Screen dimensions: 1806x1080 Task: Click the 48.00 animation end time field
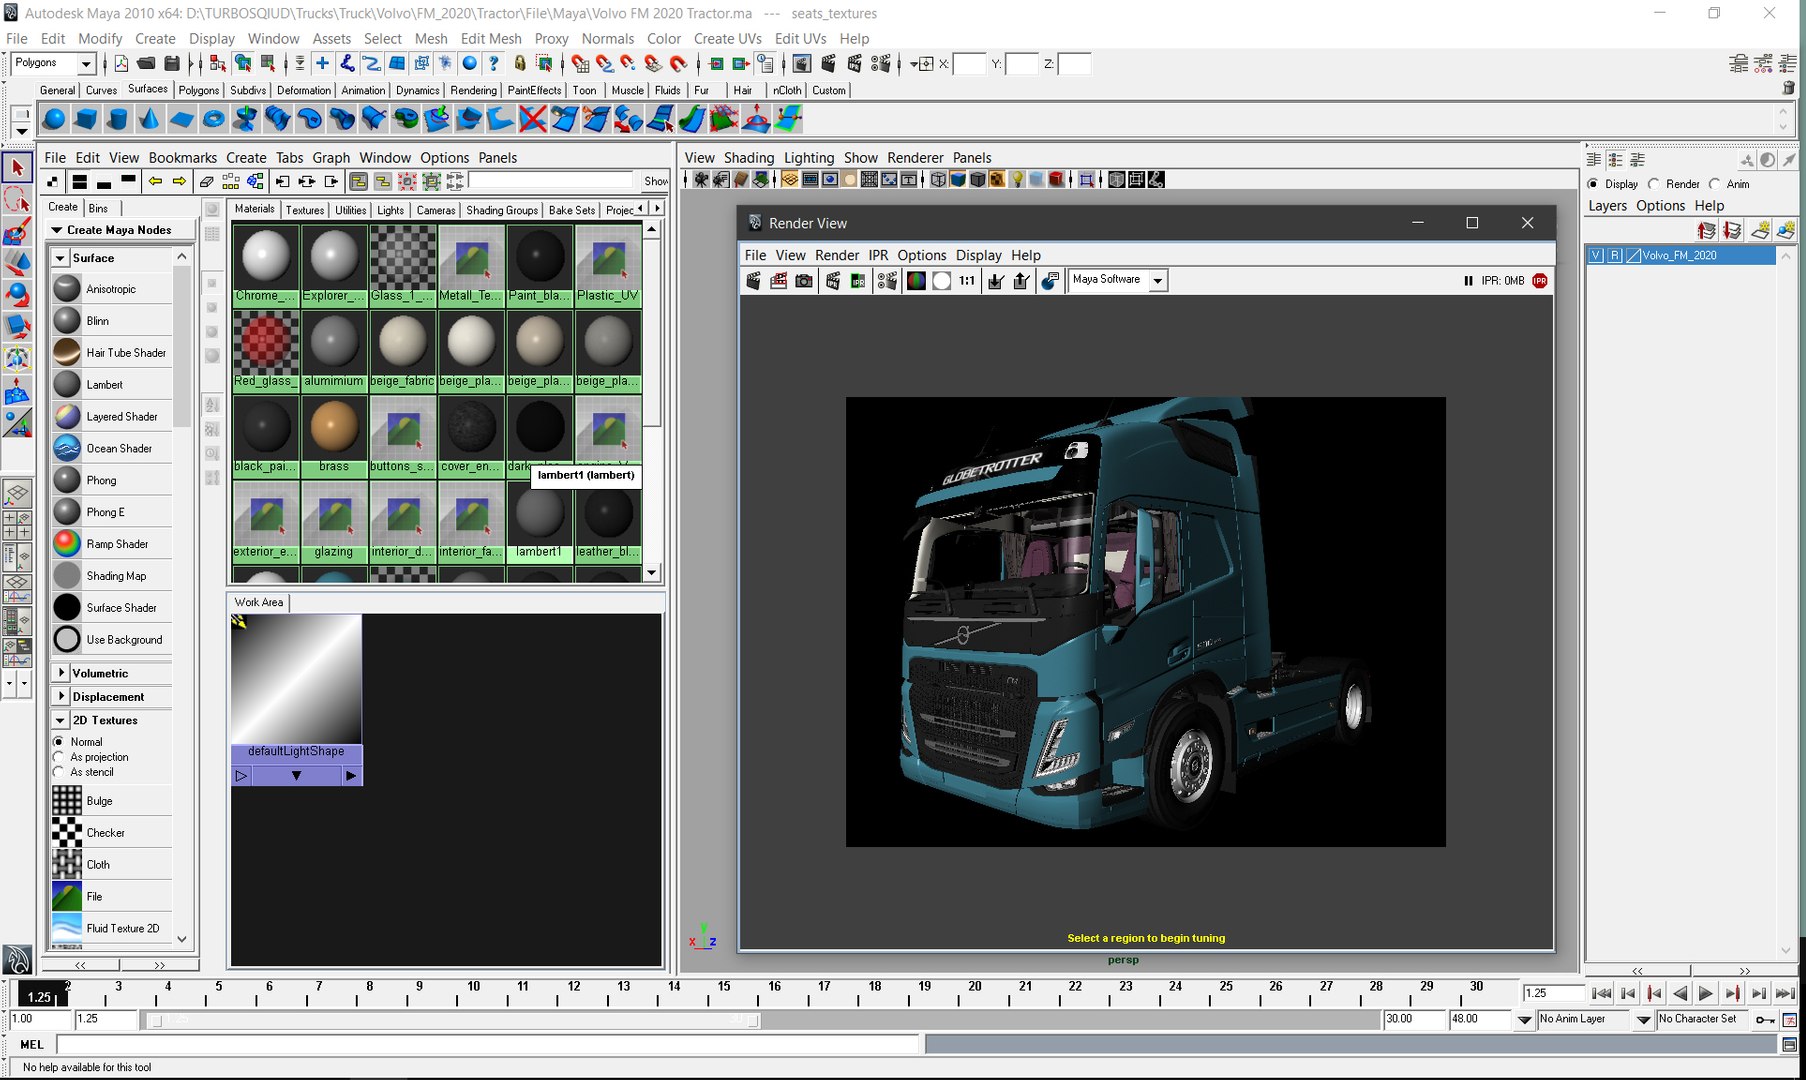1478,1020
